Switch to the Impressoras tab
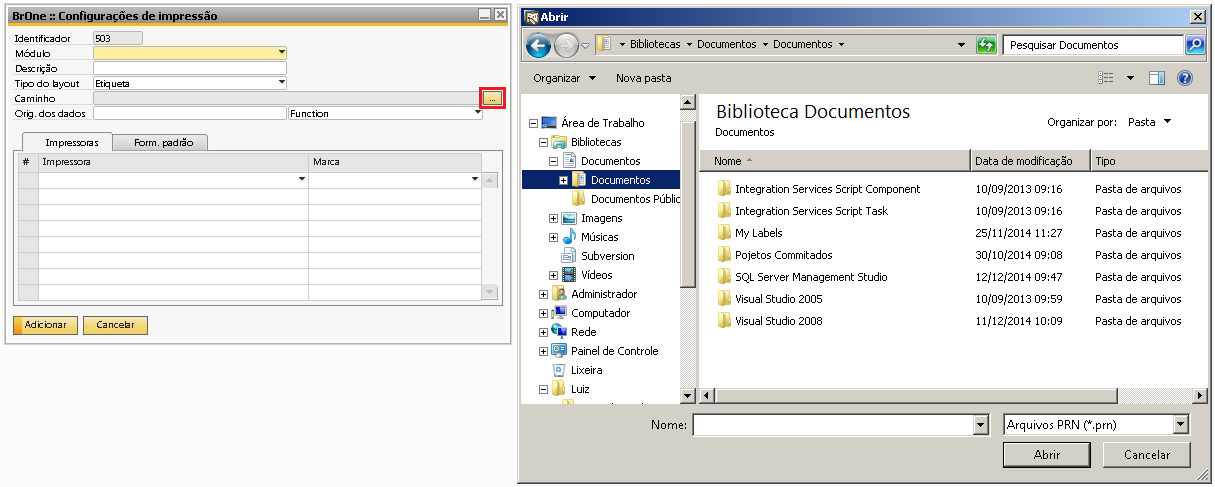Image resolution: width=1215 pixels, height=487 pixels. coord(71,143)
